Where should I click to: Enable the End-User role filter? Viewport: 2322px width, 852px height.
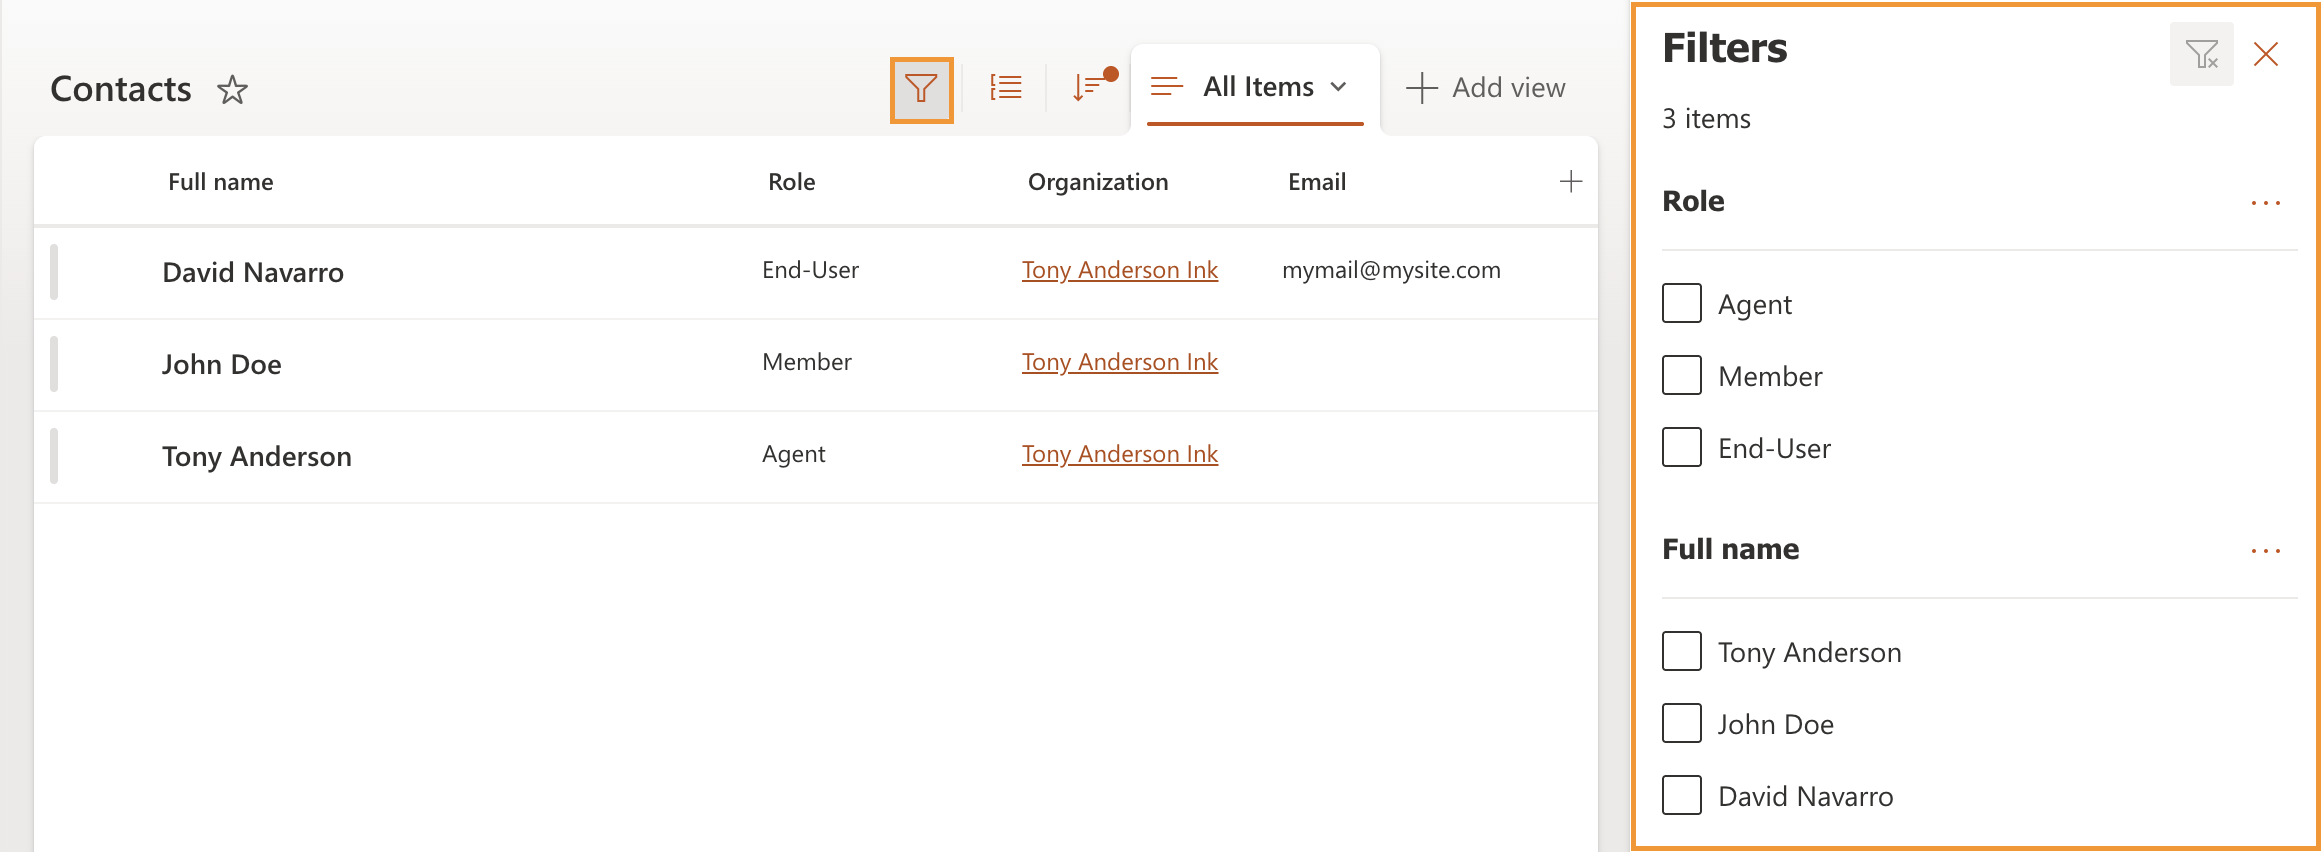coord(1682,448)
